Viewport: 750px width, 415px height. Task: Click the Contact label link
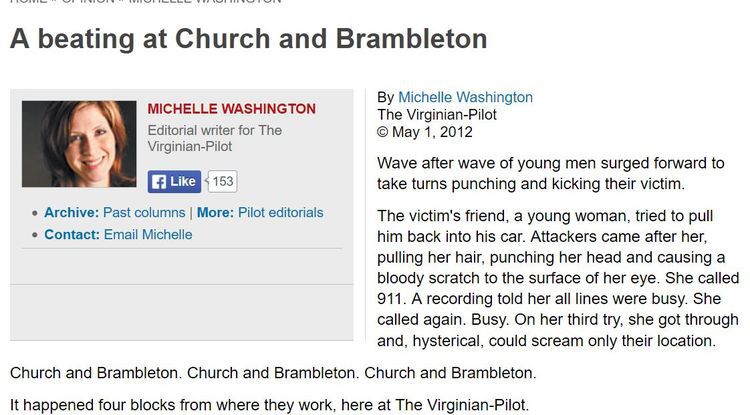[72, 235]
